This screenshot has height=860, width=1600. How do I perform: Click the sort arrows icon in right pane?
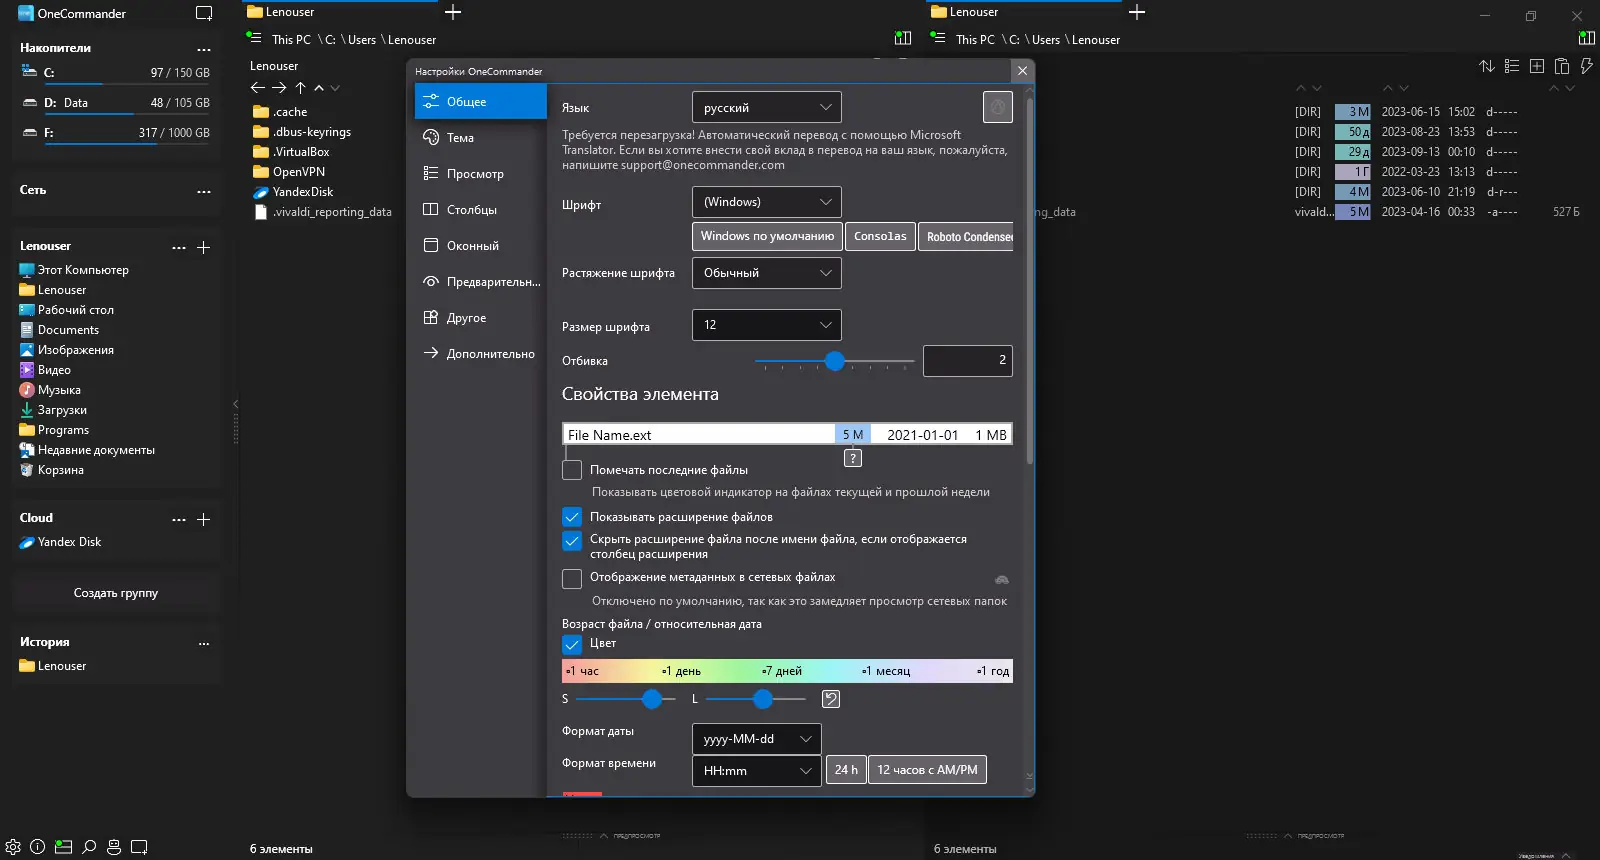[x=1487, y=66]
